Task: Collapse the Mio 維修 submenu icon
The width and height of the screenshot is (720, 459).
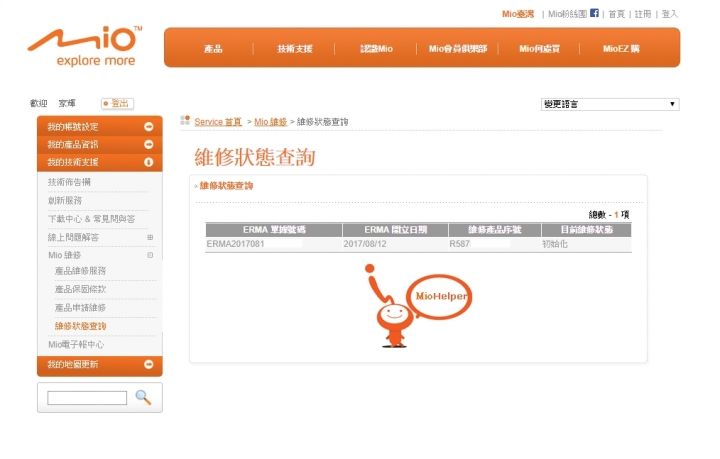Action: coord(150,255)
